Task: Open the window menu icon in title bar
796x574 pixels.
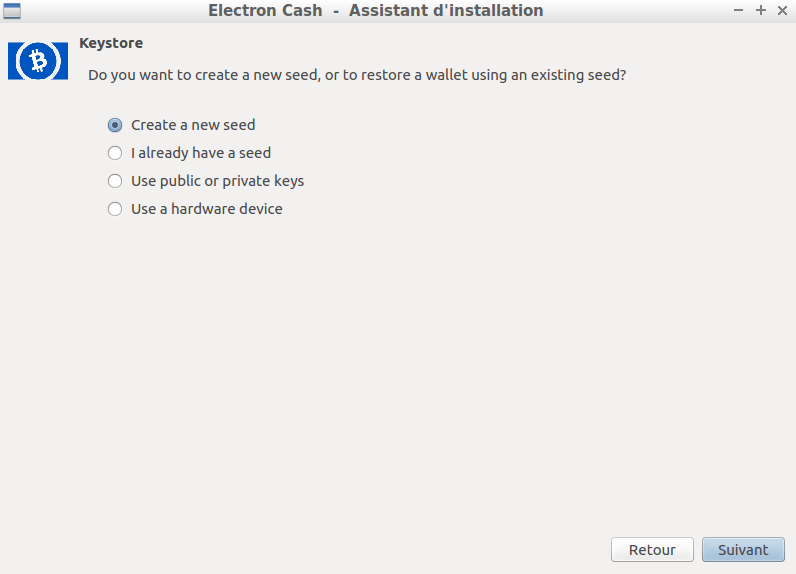Action: [x=12, y=11]
